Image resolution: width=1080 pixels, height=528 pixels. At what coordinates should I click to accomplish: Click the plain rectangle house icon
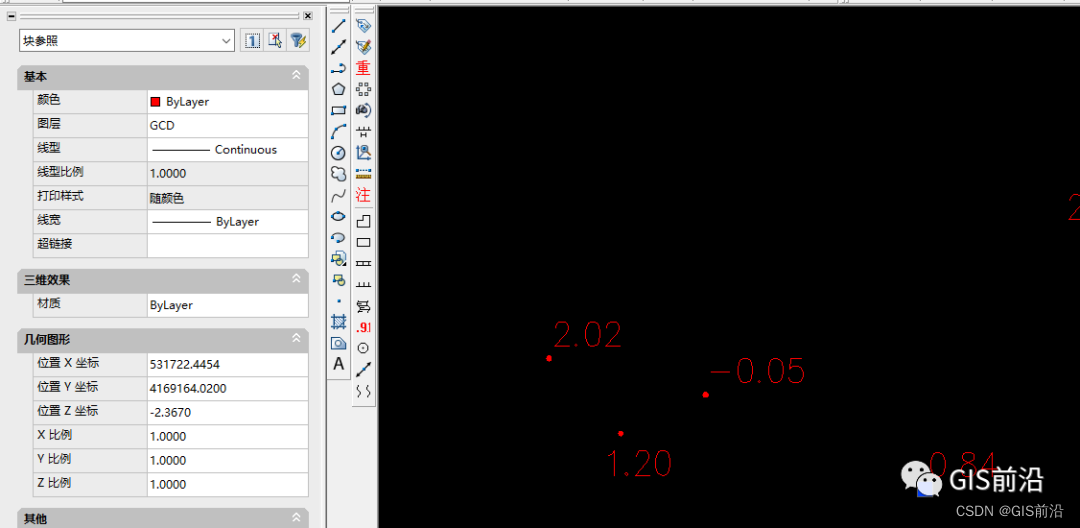click(363, 242)
